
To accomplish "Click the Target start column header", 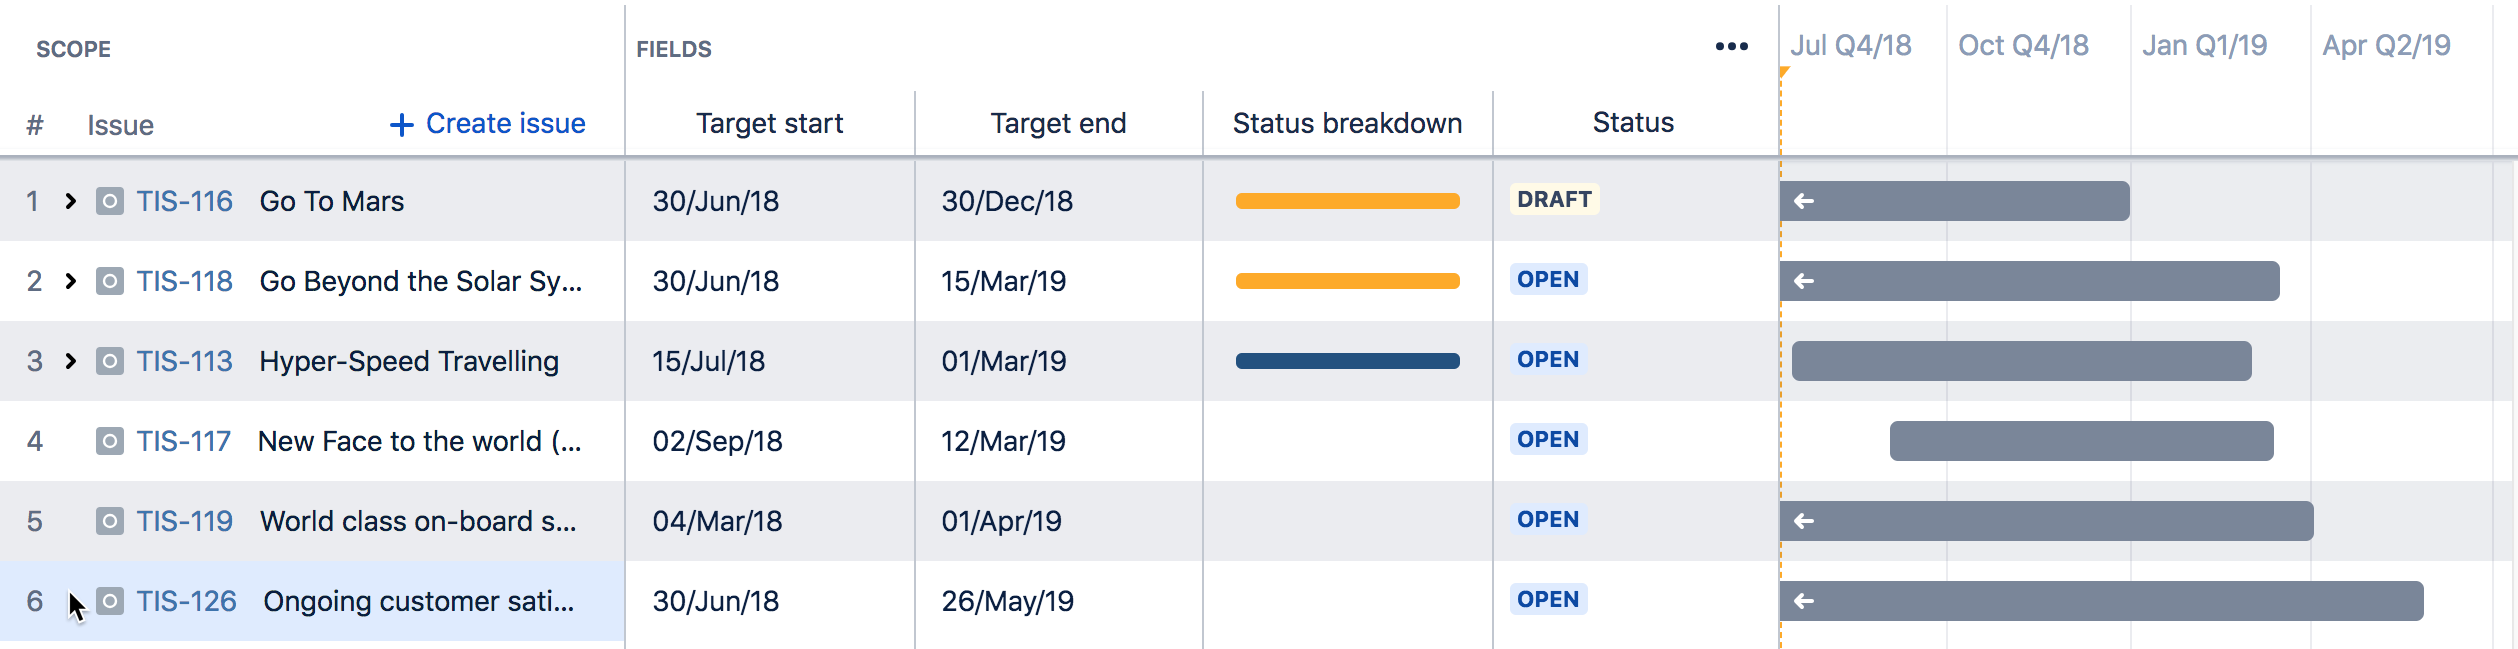I will 769,123.
